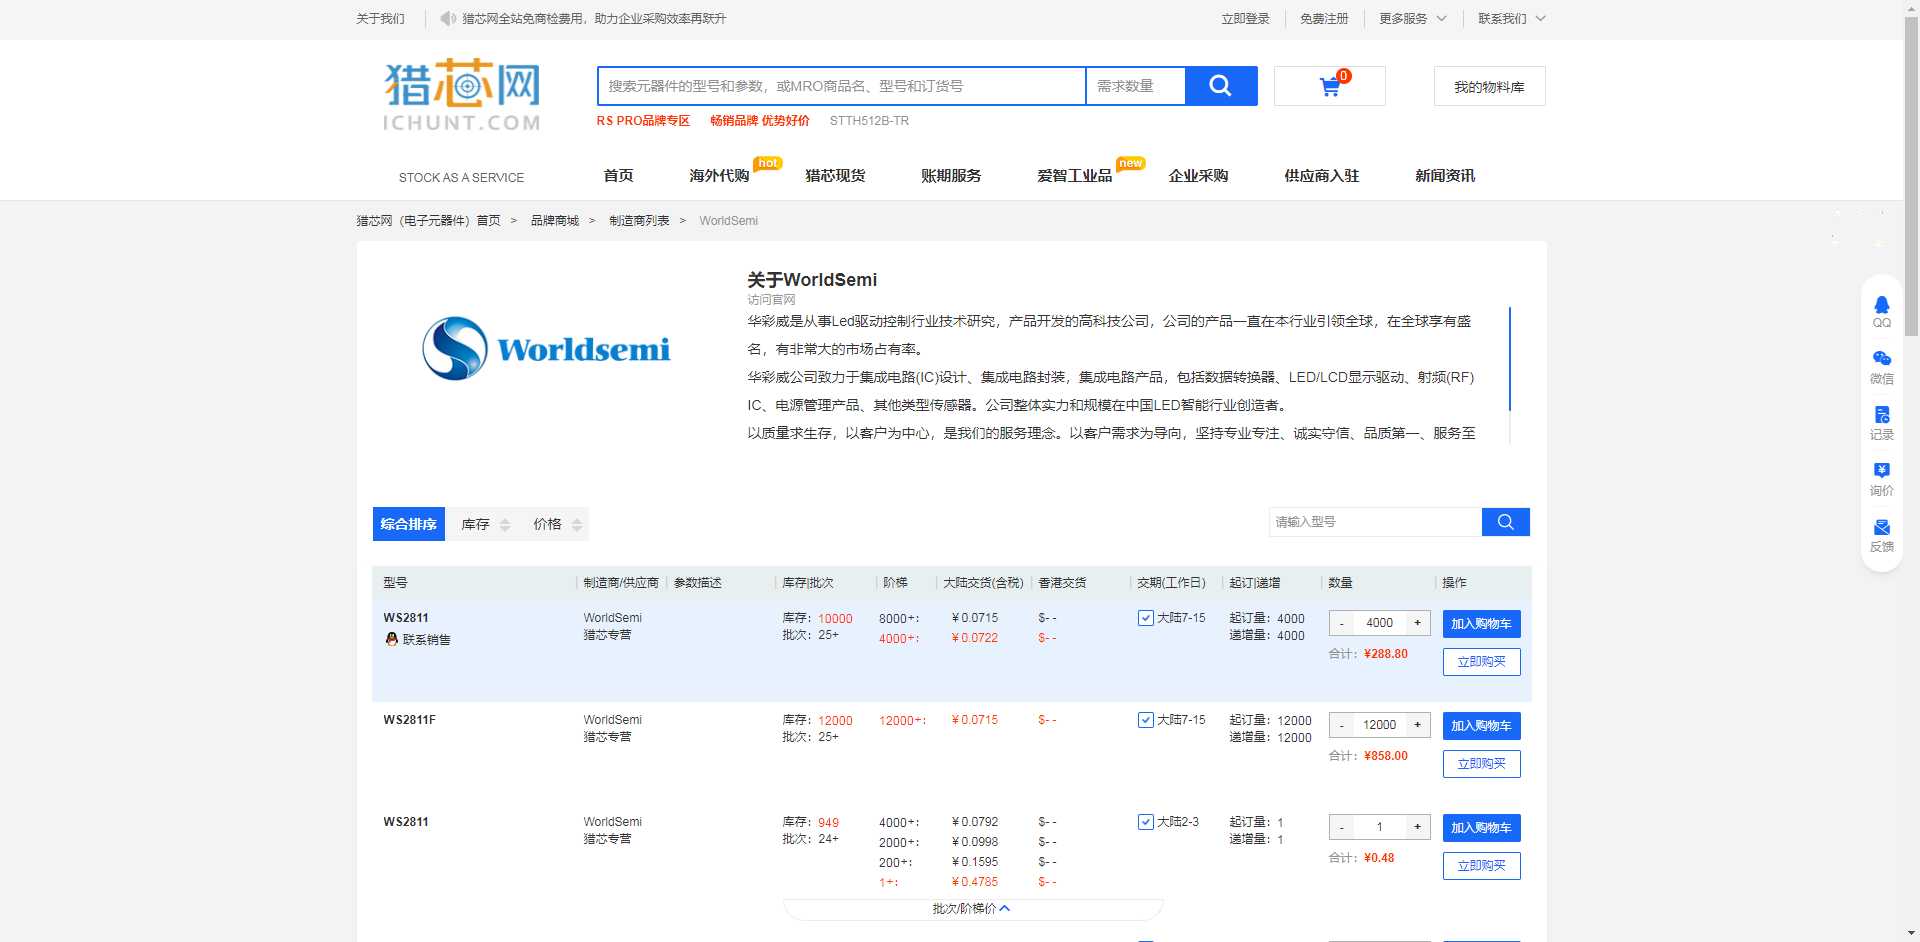The width and height of the screenshot is (1920, 942).
Task: Click 畅销品牌 优势好价 link
Action: pyautogui.click(x=760, y=121)
